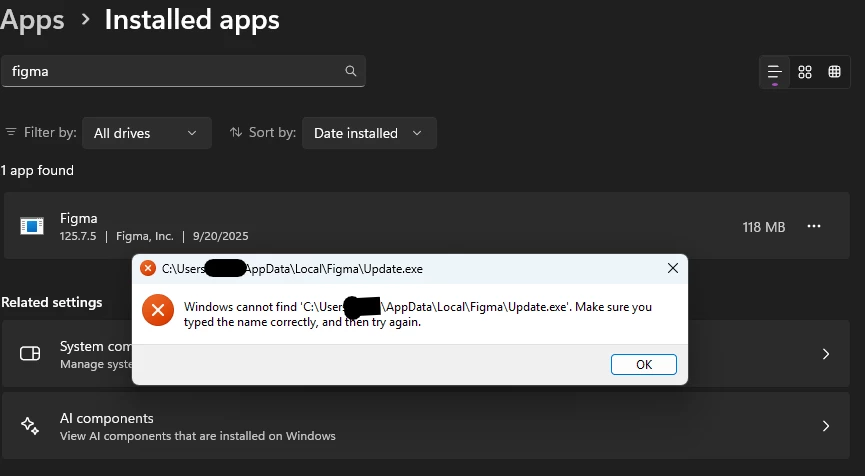This screenshot has width=865, height=476.
Task: Click the Apps breadcrumb link
Action: [32, 20]
